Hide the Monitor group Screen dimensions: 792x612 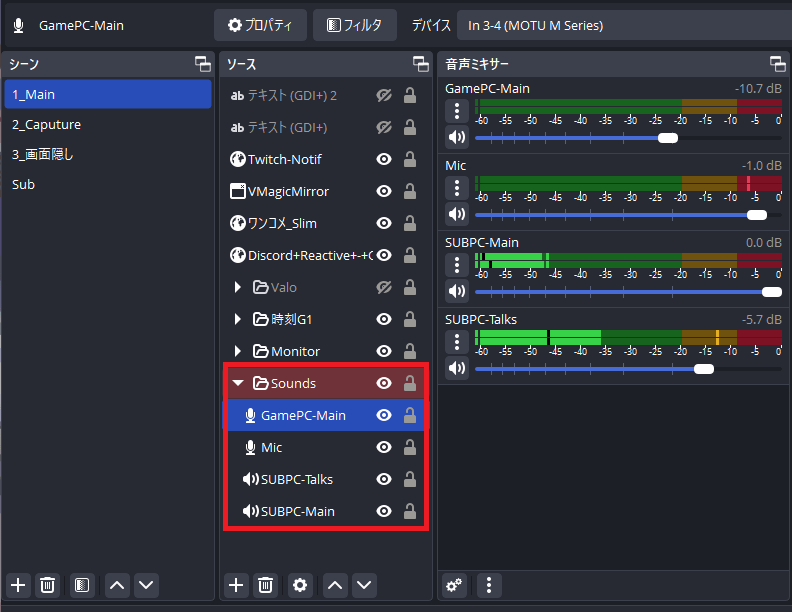tap(384, 351)
